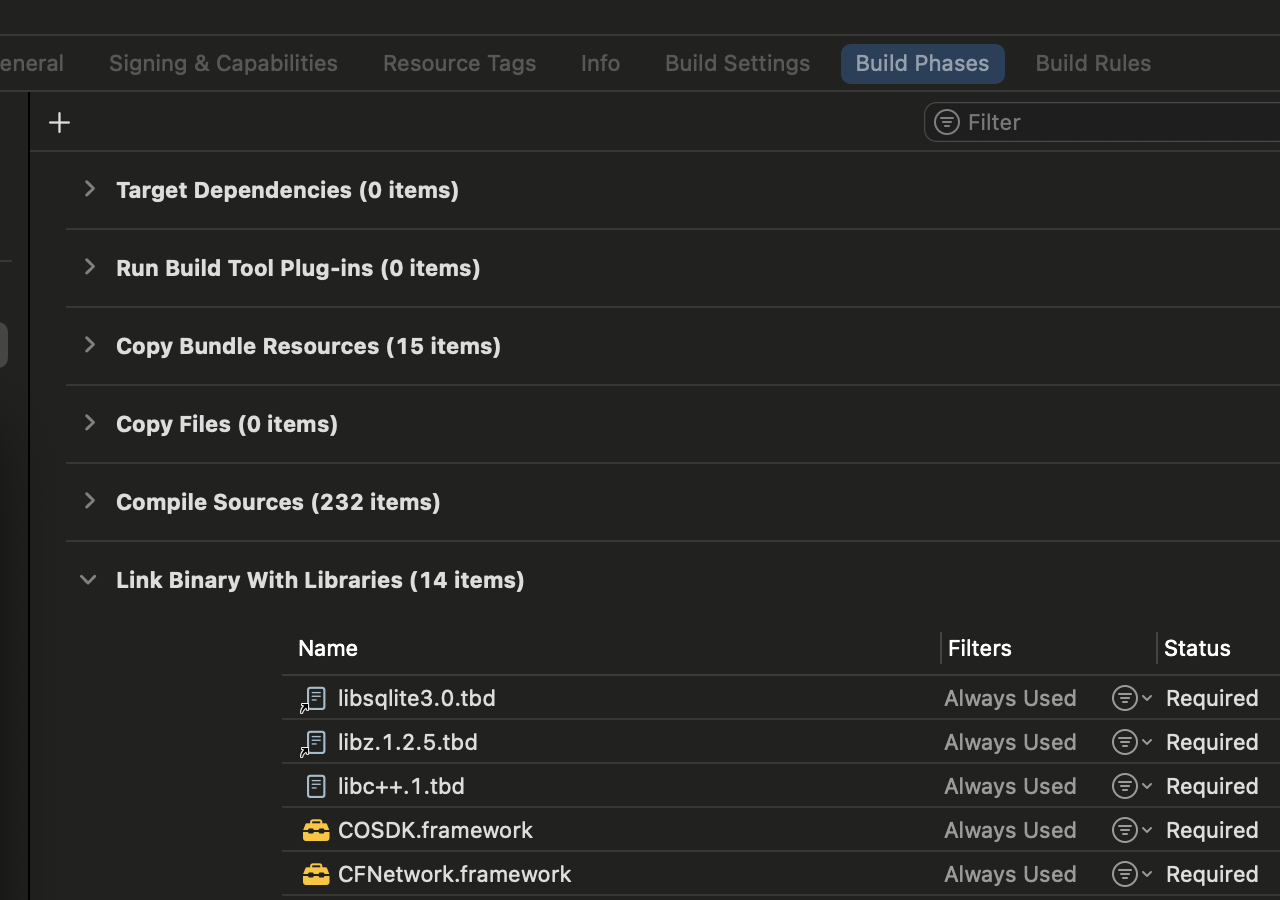
Task: Open platform filter for libsqlite3.0.tbd
Action: coord(1132,698)
